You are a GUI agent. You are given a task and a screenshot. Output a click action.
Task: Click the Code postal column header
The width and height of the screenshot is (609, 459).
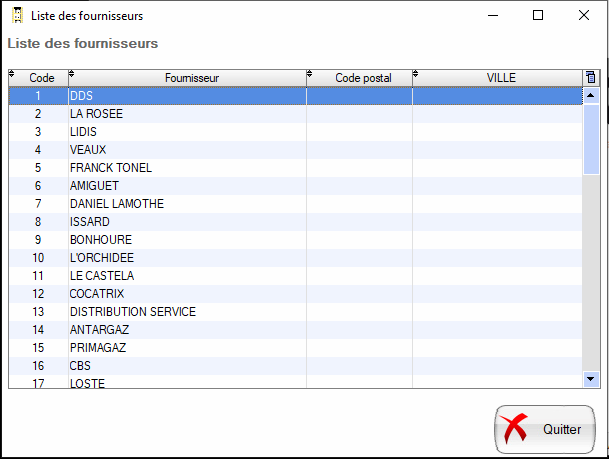(363, 78)
